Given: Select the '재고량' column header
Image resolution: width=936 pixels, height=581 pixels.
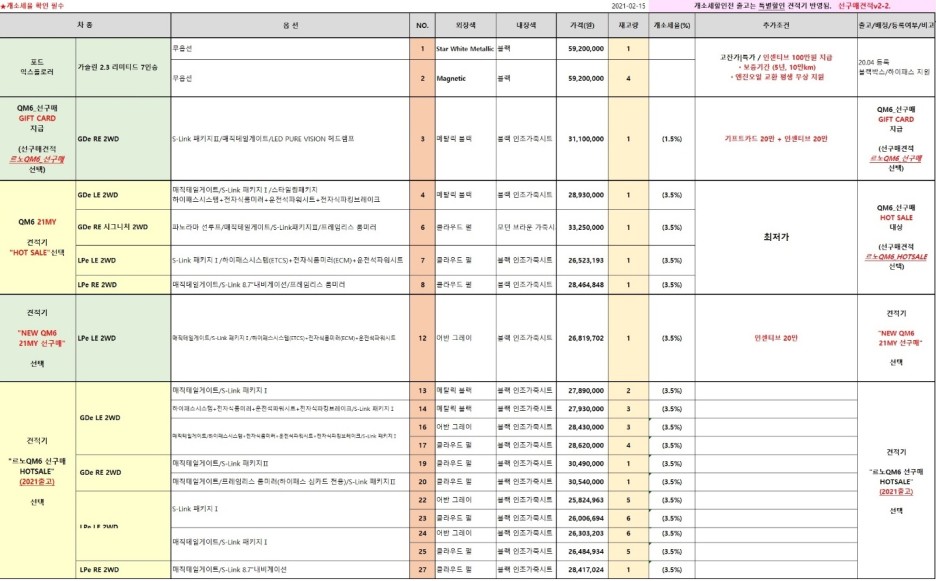Looking at the screenshot, I should [x=629, y=26].
